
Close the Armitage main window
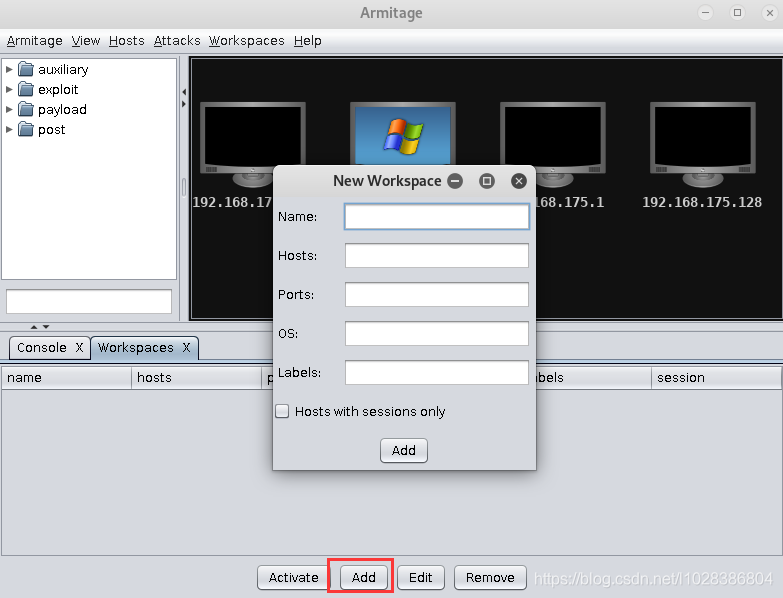(769, 13)
